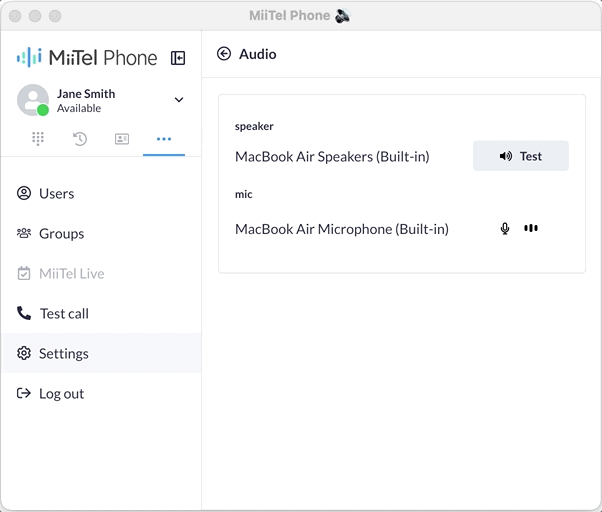This screenshot has height=512, width=602.
Task: Start a Test call
Action: [64, 314]
